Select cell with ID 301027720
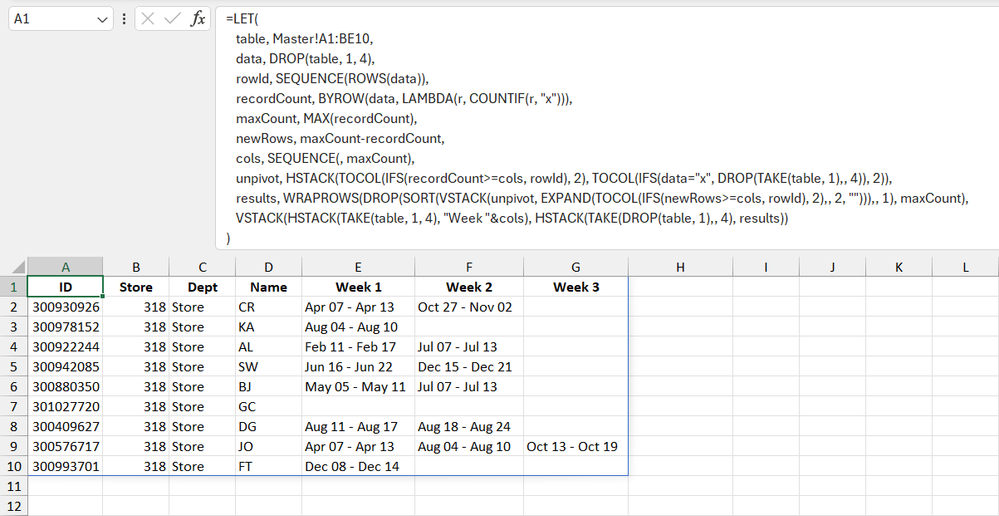The height and width of the screenshot is (516, 999). click(x=65, y=406)
